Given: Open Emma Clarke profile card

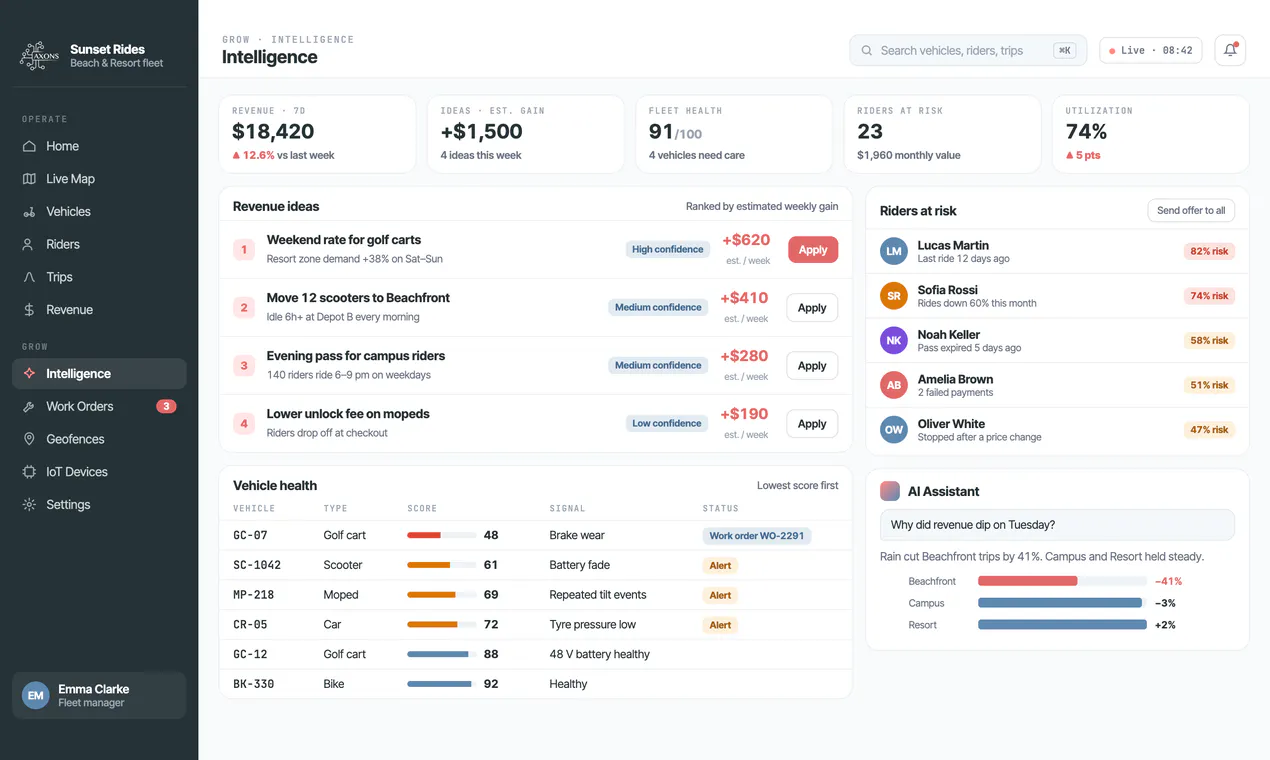Looking at the screenshot, I should [99, 695].
